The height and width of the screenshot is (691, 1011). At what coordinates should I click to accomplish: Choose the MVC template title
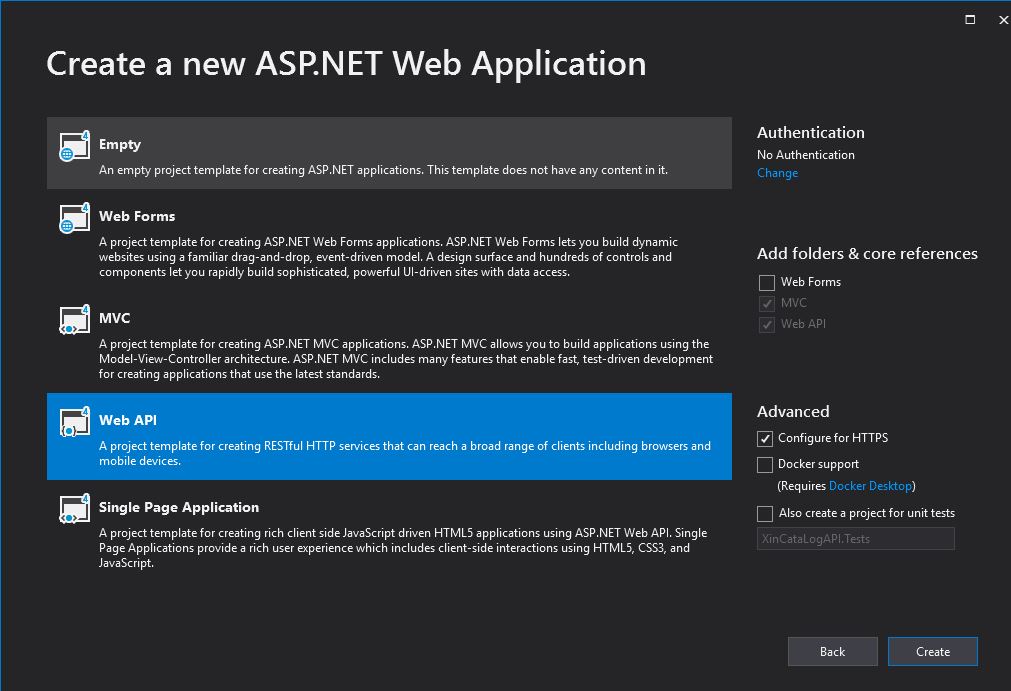pos(114,318)
